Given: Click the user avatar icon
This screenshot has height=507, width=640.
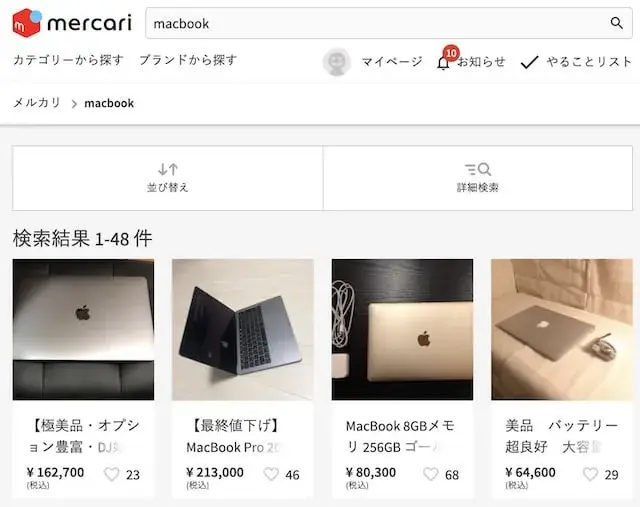Looking at the screenshot, I should point(337,62).
